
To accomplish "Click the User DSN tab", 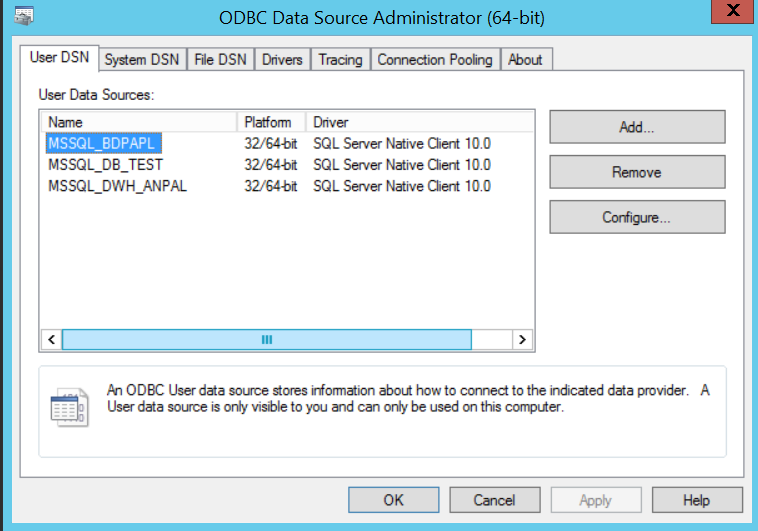I will pyautogui.click(x=59, y=58).
